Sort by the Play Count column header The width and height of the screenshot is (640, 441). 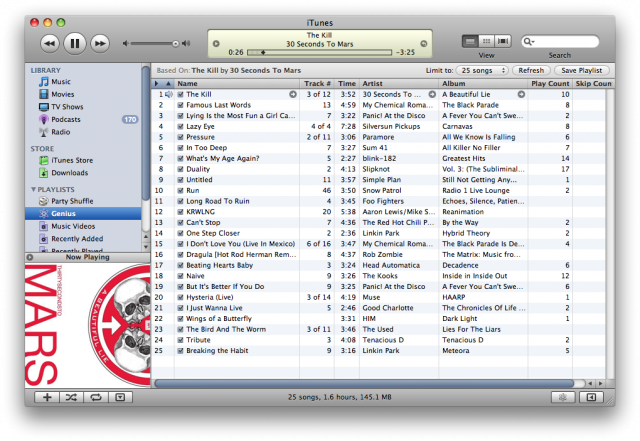(x=550, y=84)
